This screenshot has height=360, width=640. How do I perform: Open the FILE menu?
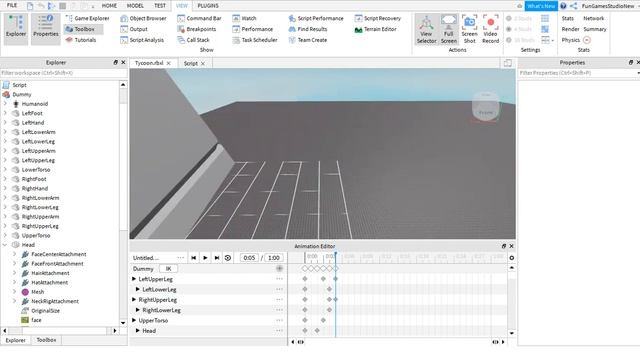coord(12,5)
